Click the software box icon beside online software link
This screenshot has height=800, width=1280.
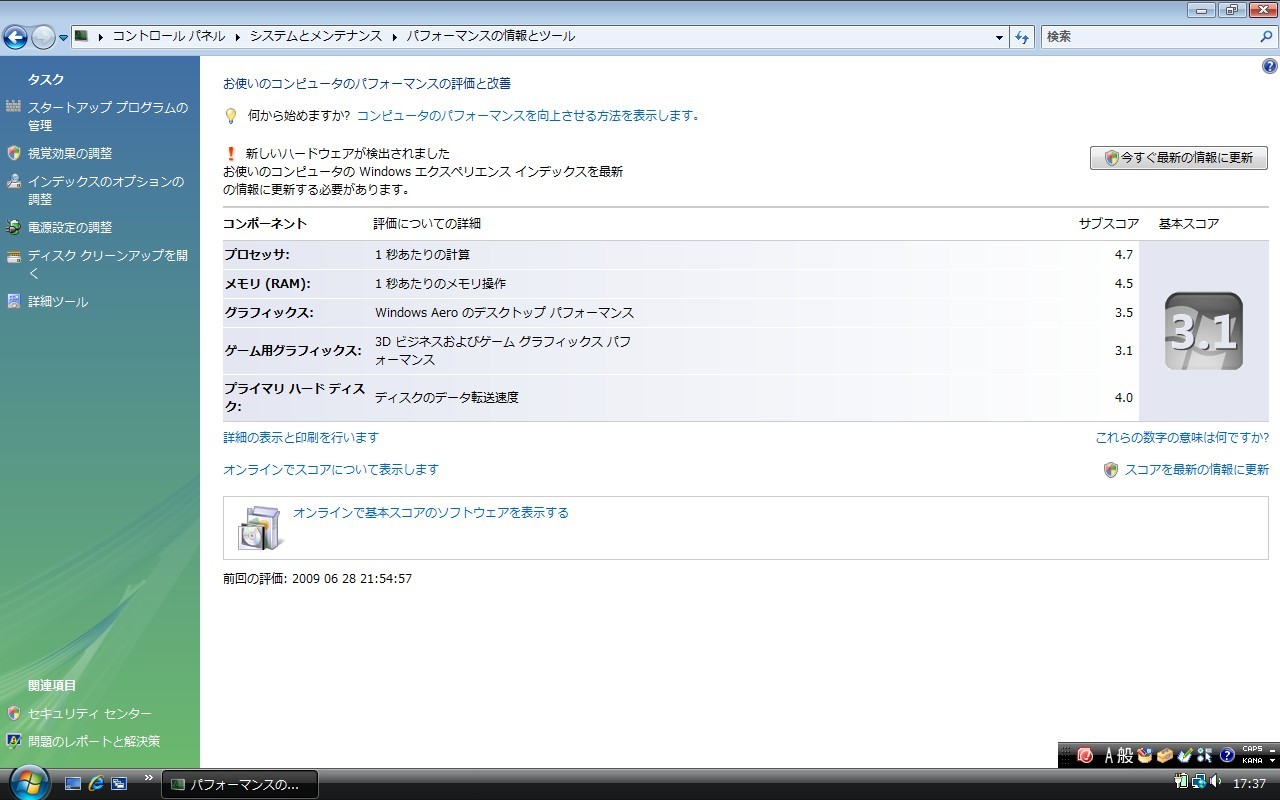[x=260, y=527]
